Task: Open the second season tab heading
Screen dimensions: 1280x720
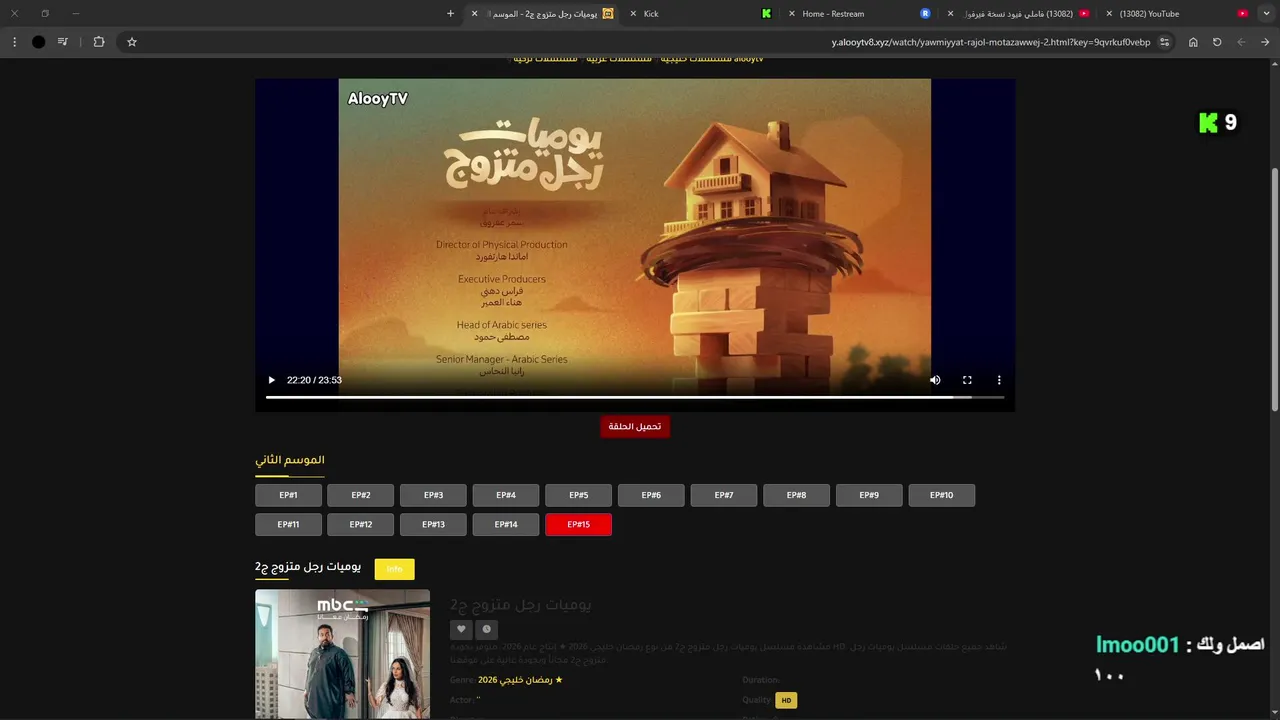Action: [290, 460]
